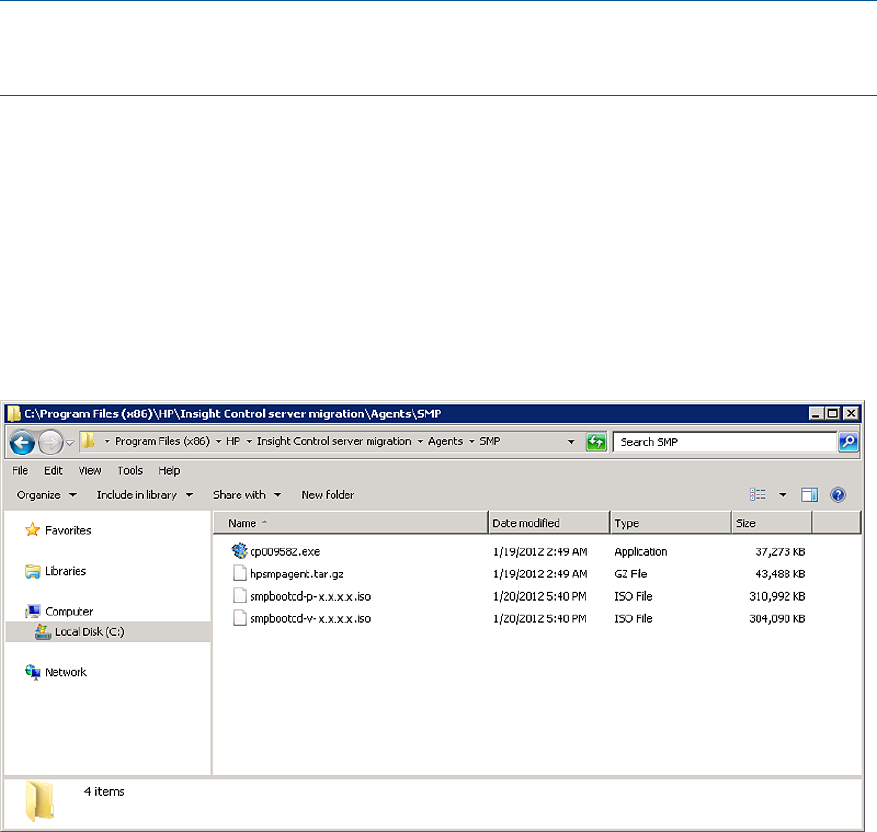This screenshot has width=877, height=832.
Task: Open the Share with dropdown
Action: [x=247, y=495]
